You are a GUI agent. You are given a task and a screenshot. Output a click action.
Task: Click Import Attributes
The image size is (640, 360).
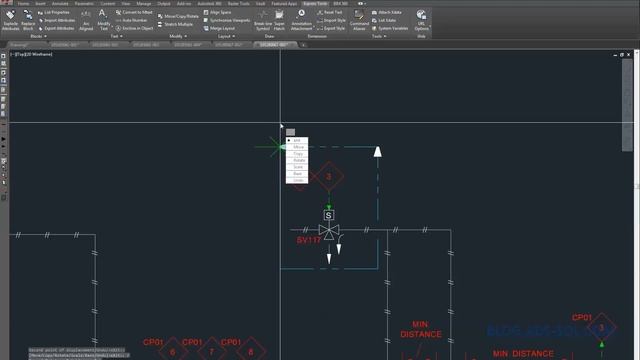[56, 20]
